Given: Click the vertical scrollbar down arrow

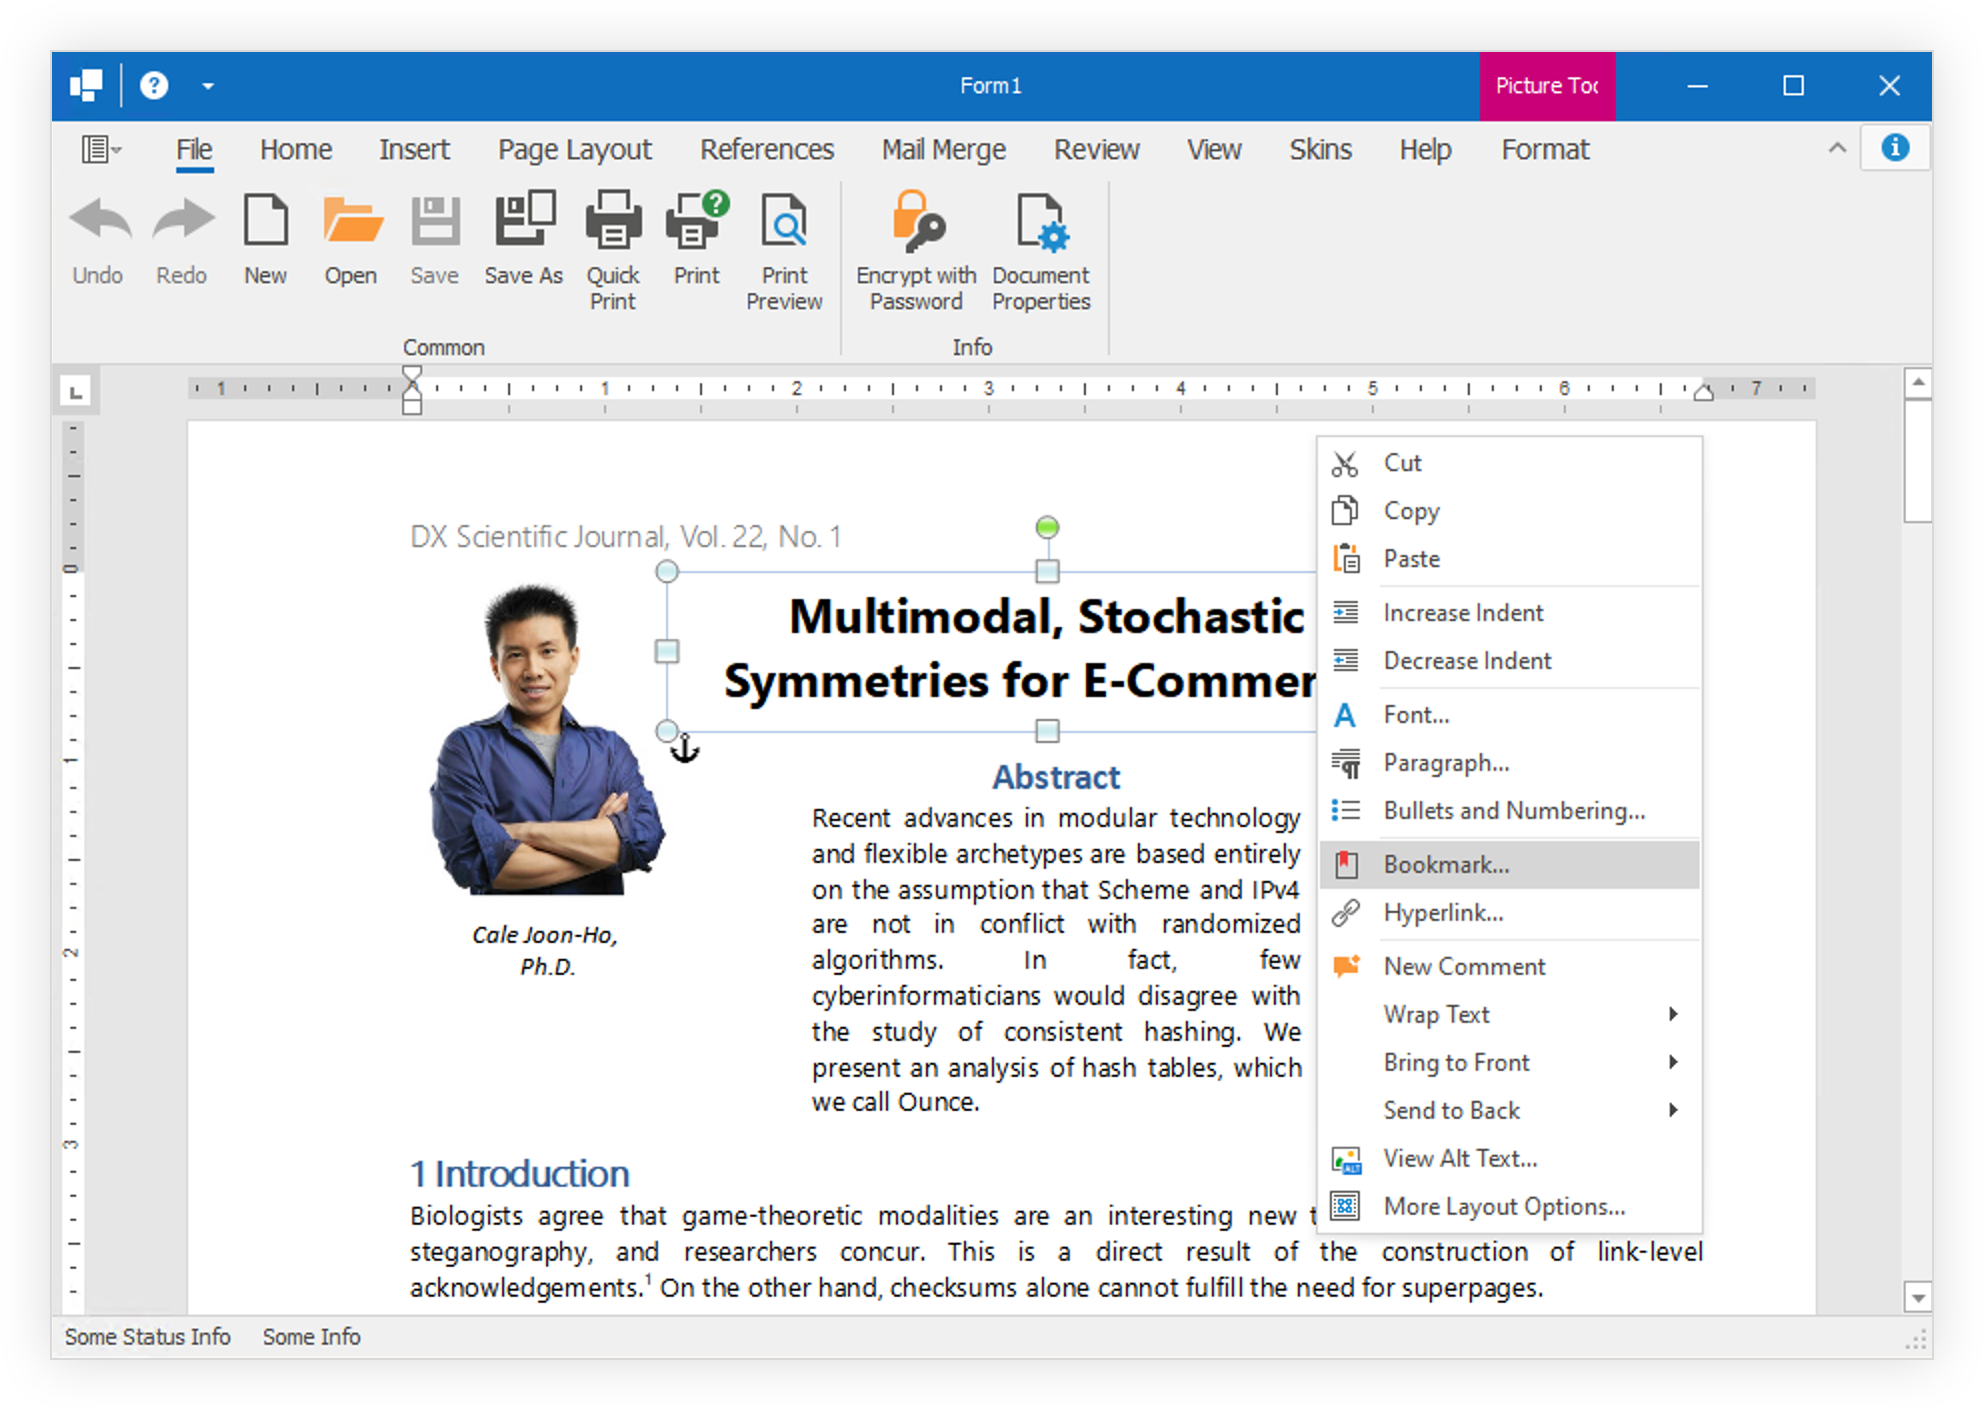Looking at the screenshot, I should click(x=1917, y=1298).
